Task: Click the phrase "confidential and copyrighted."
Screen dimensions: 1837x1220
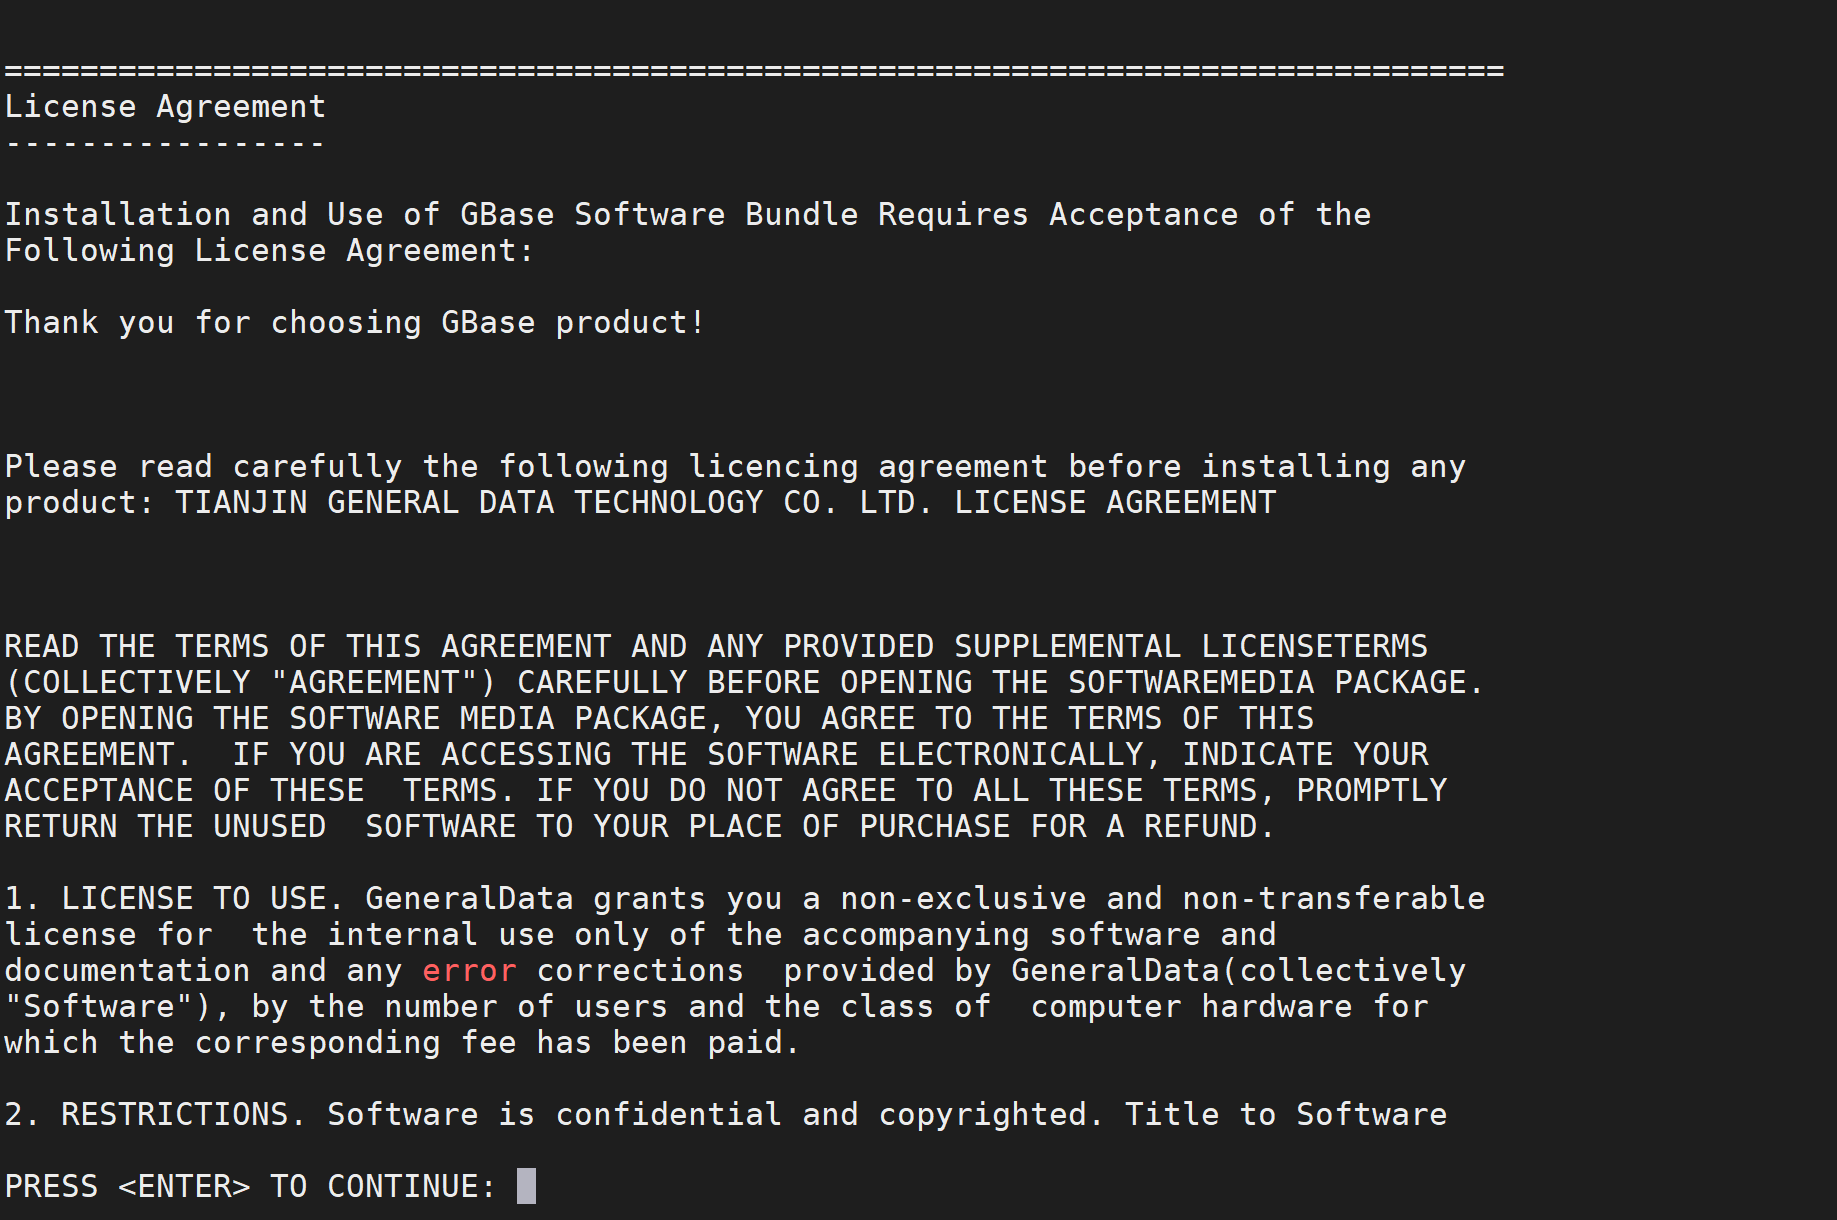Action: coord(830,1115)
